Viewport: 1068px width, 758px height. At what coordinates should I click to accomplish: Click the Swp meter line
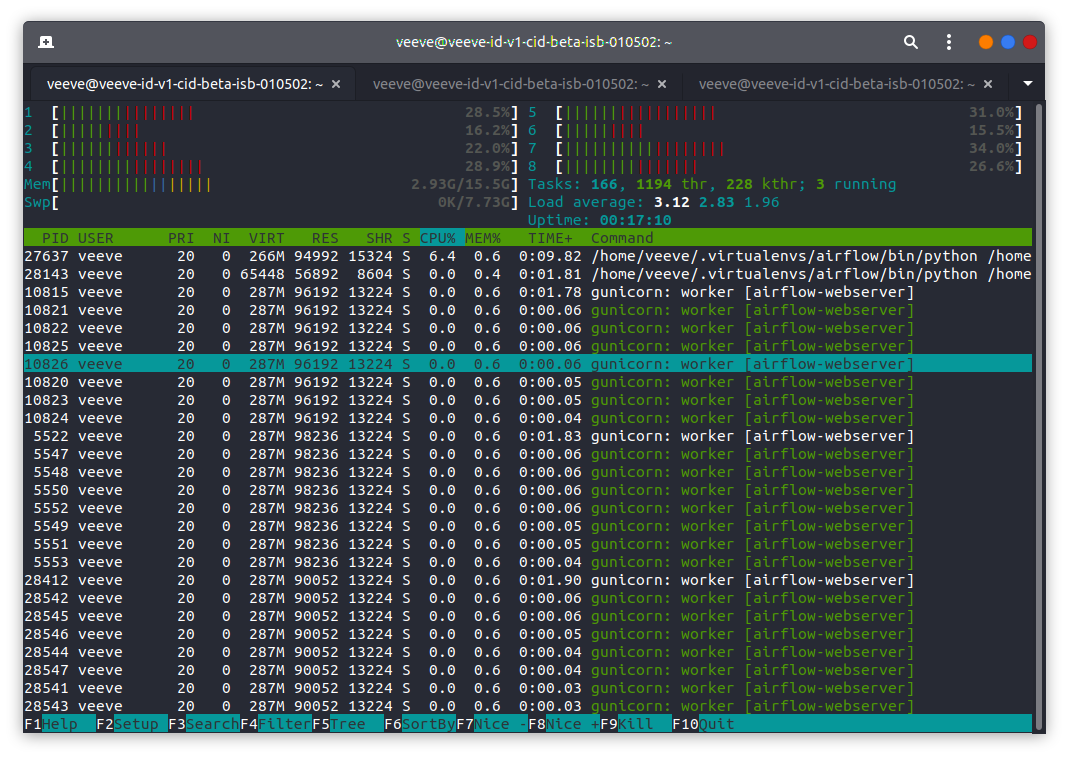coord(271,202)
